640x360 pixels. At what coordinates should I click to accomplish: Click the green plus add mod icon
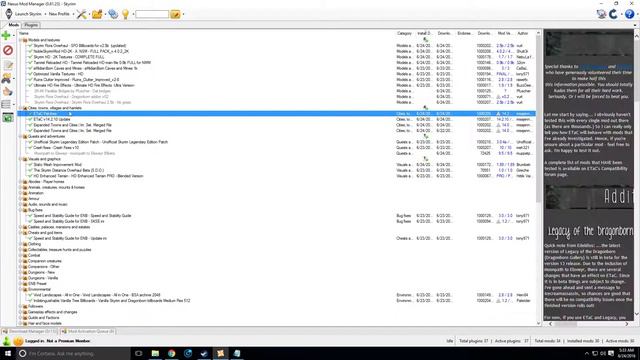pos(6,36)
